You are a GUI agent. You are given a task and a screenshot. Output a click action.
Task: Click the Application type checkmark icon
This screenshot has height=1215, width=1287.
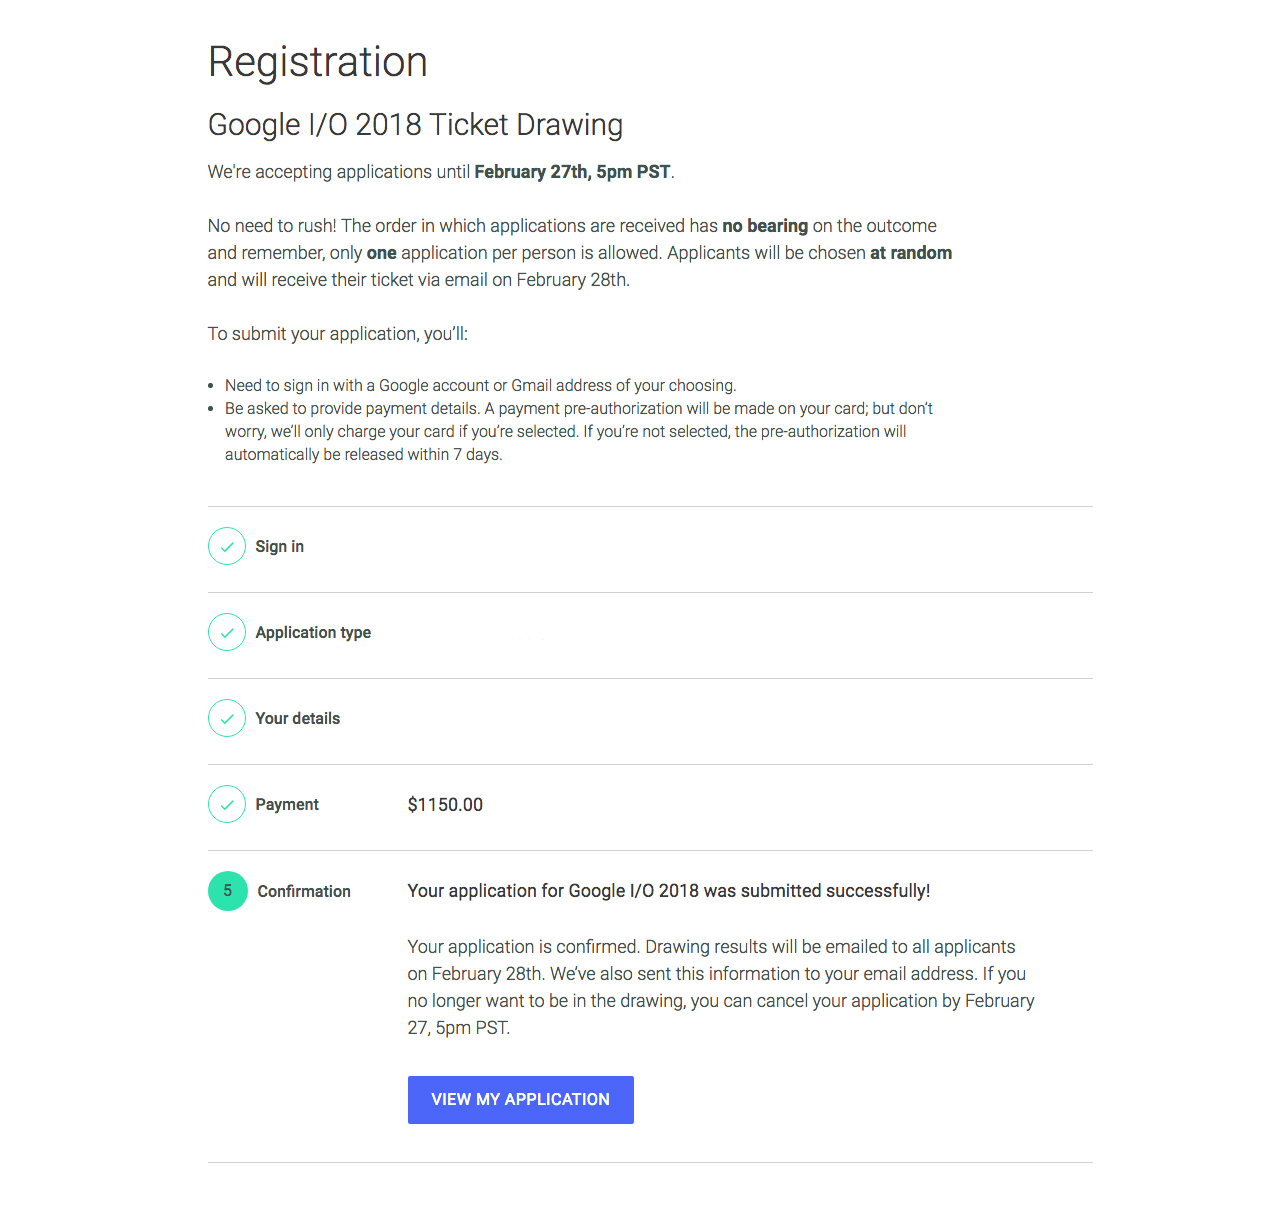point(227,632)
